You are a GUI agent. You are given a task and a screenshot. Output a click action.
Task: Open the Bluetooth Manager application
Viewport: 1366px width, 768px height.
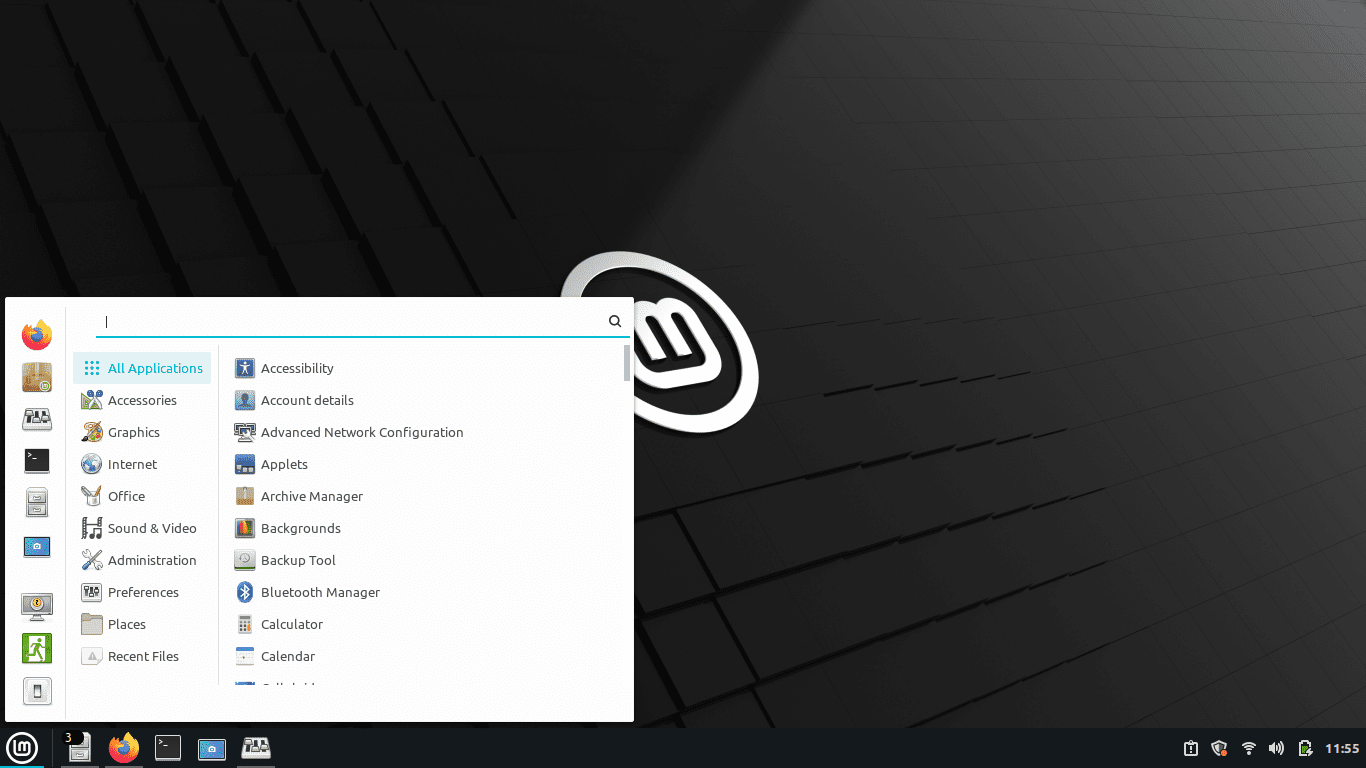(320, 592)
